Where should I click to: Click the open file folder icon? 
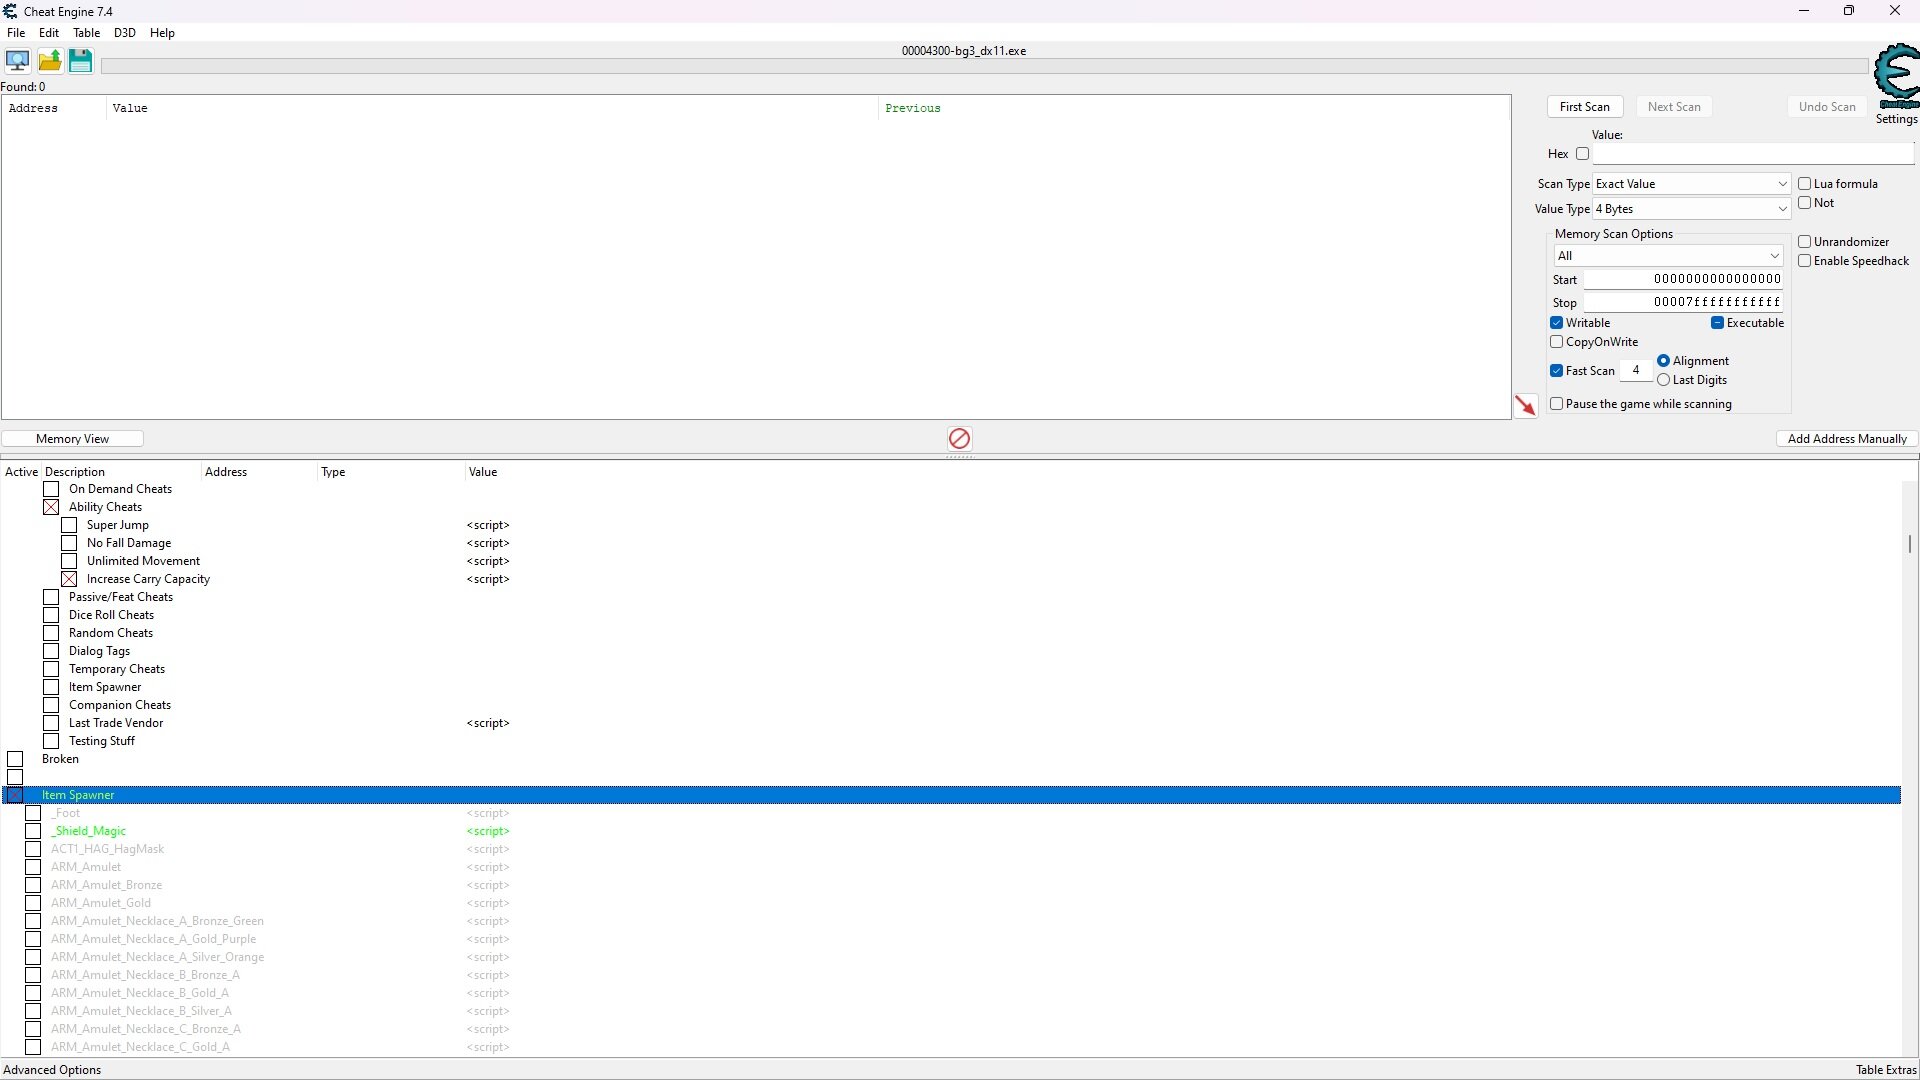click(49, 61)
